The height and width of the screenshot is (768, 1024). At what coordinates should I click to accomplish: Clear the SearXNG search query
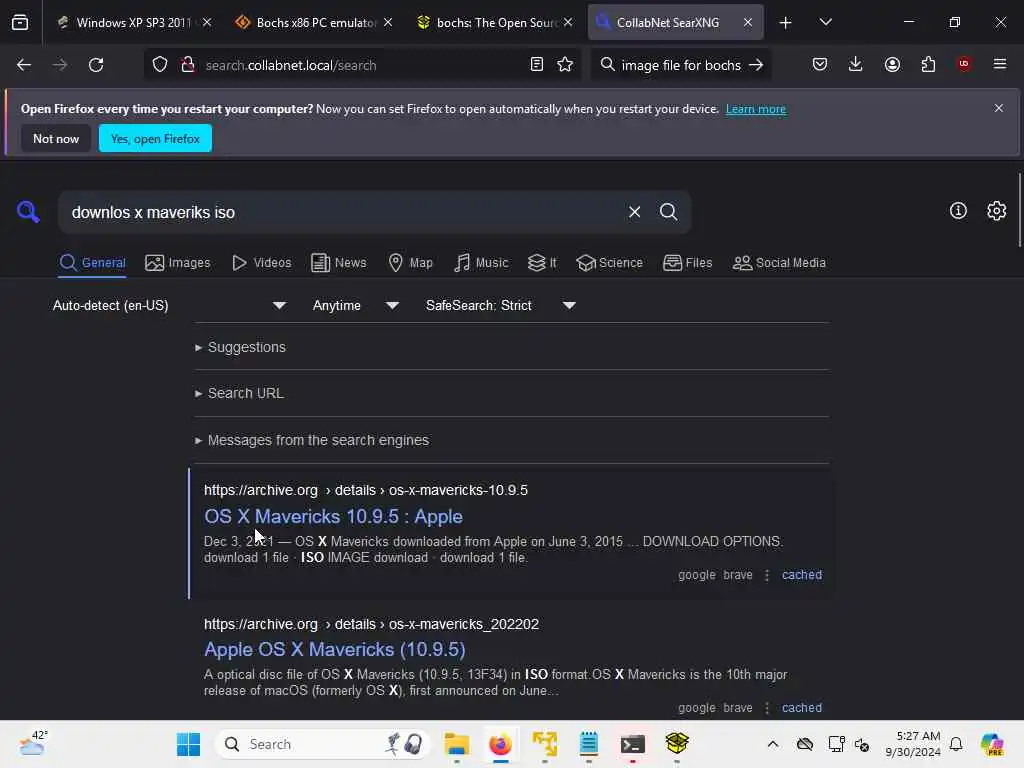click(x=634, y=212)
